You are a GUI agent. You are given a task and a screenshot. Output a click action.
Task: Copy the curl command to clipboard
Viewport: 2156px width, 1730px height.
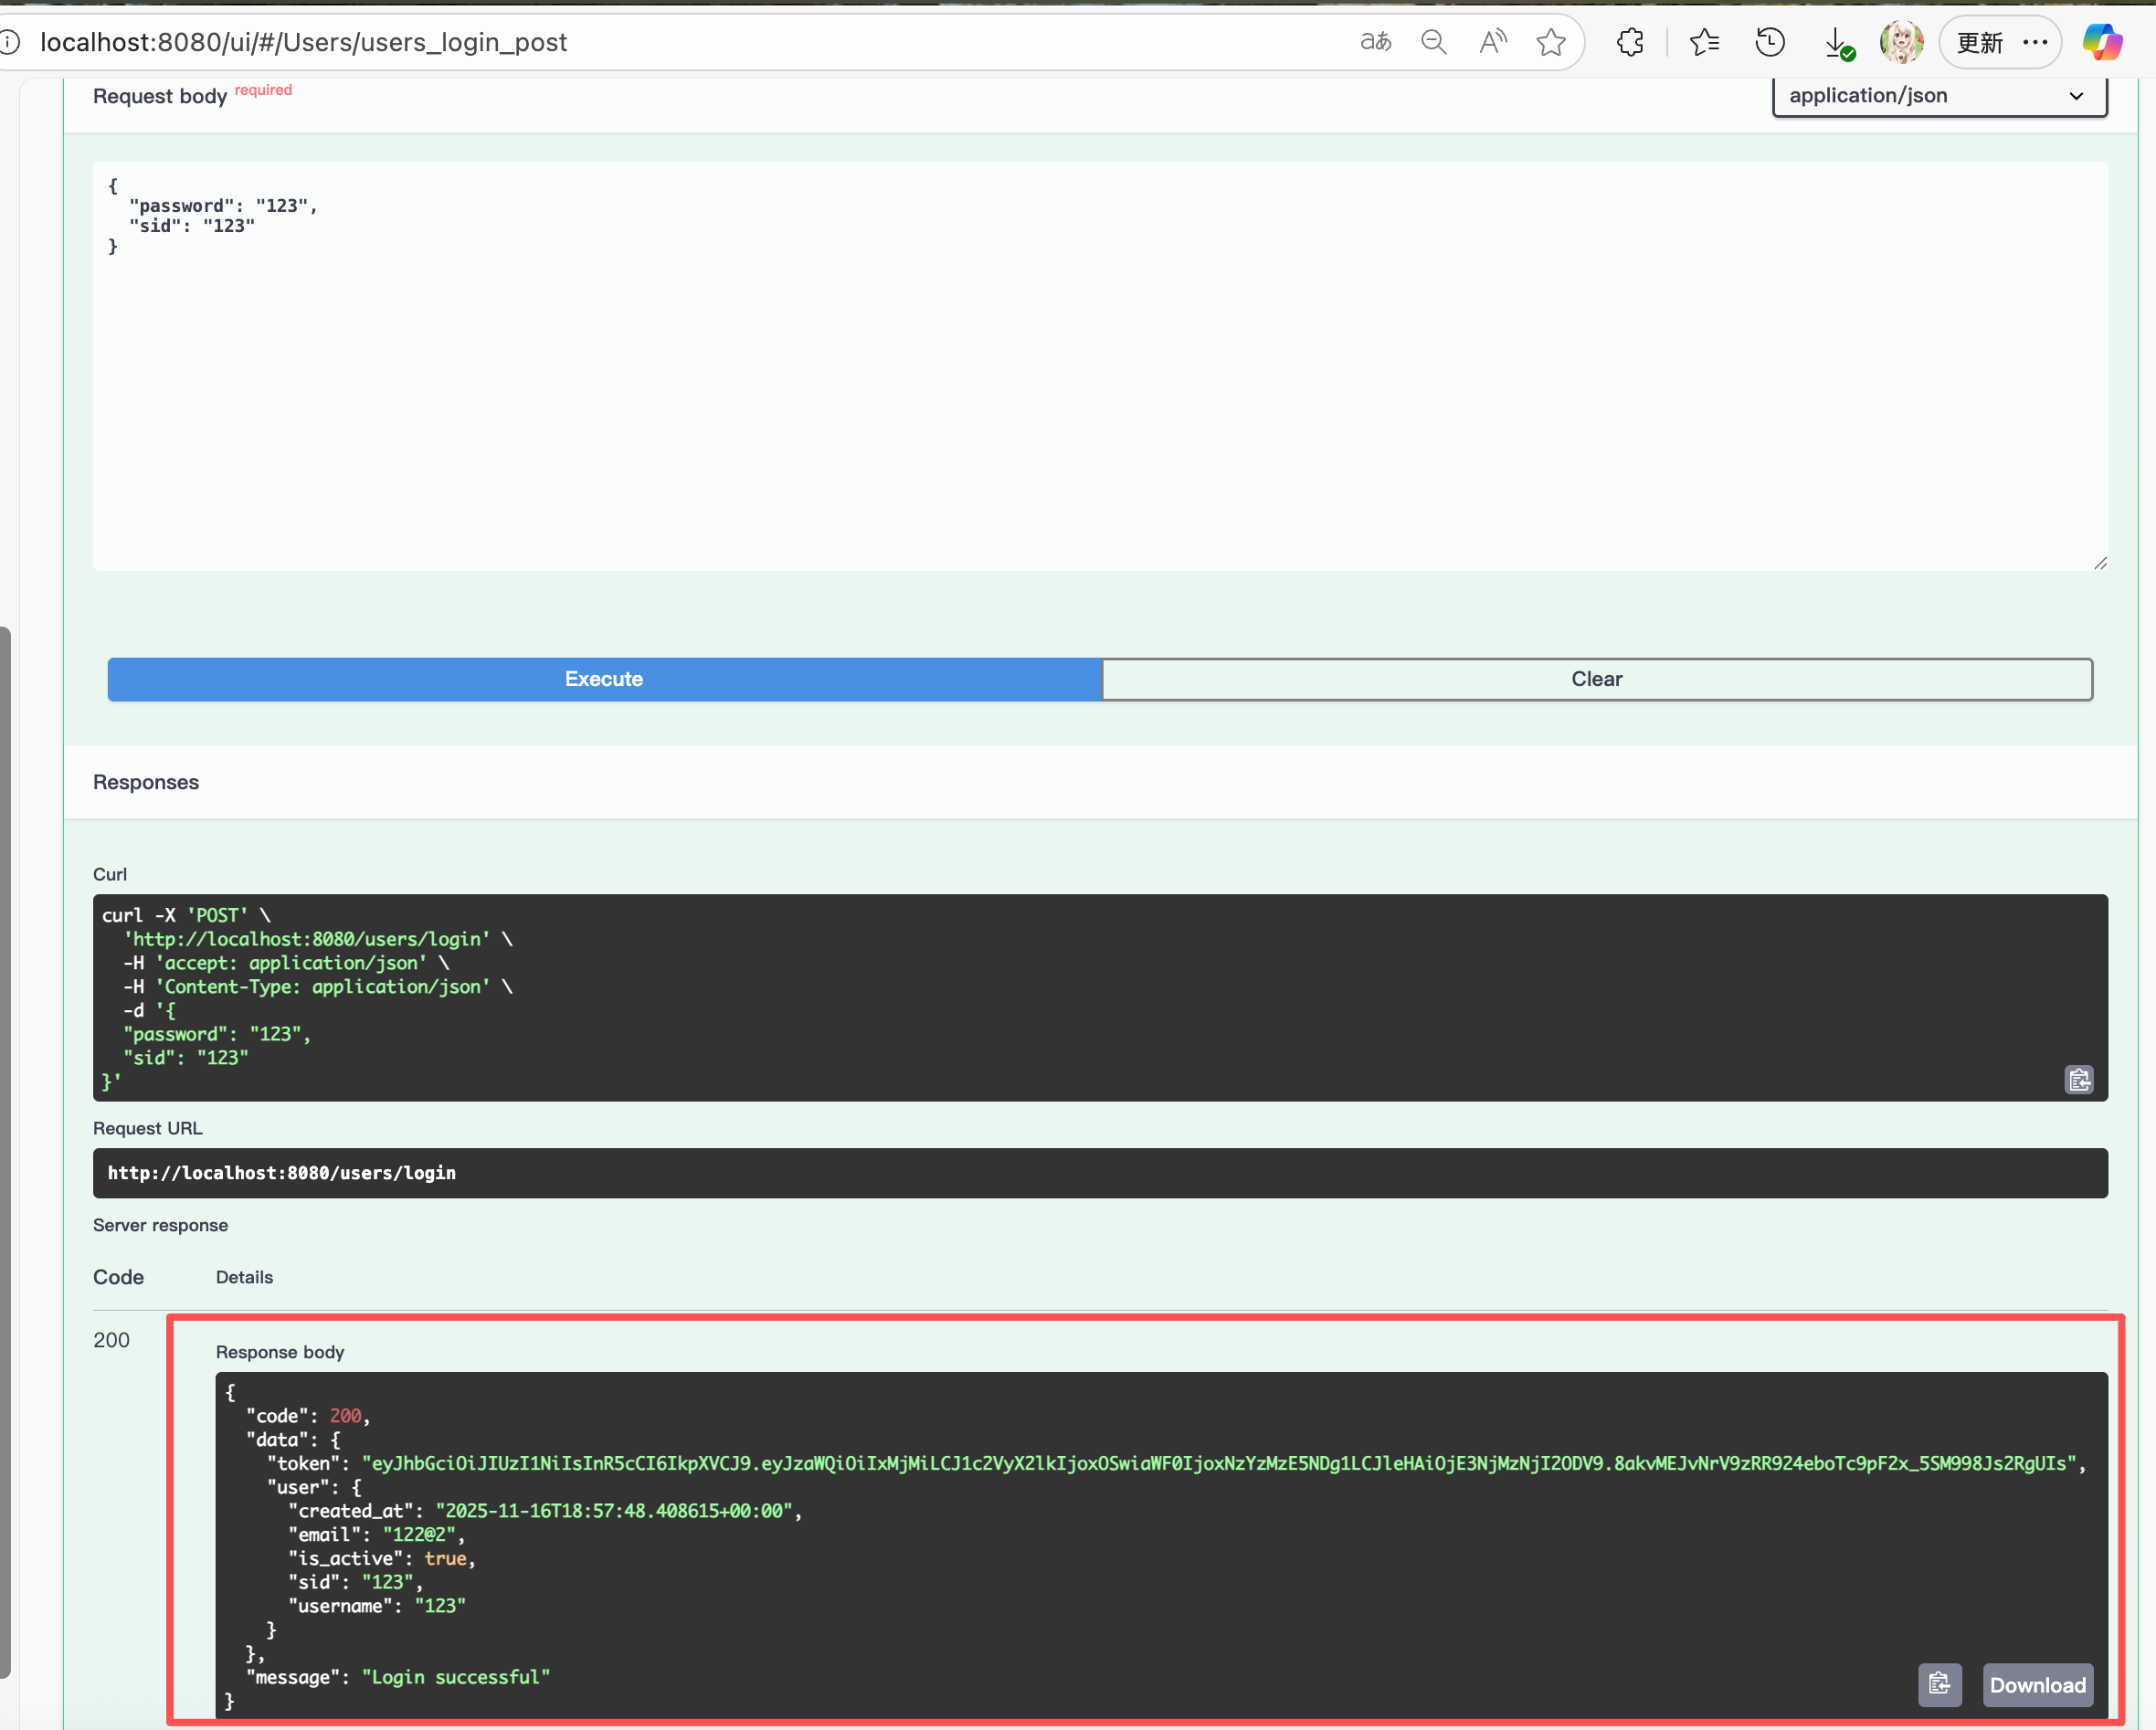(x=2079, y=1080)
